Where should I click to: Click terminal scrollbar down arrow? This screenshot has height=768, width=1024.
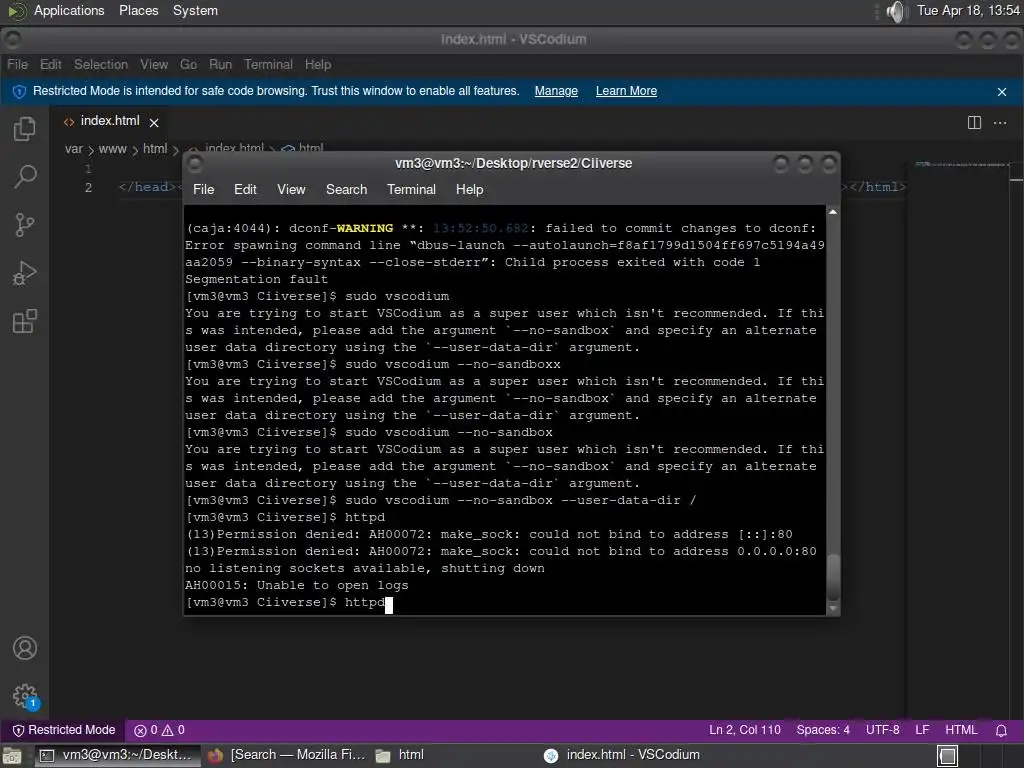click(833, 609)
